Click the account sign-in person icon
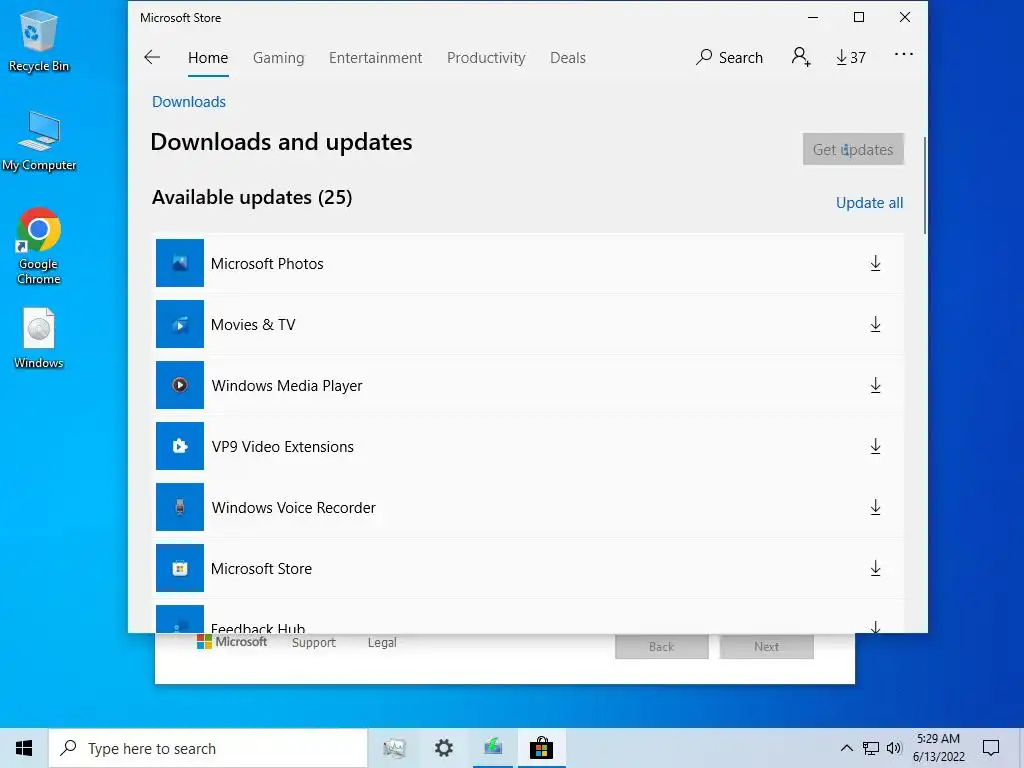1024x768 pixels. [801, 57]
